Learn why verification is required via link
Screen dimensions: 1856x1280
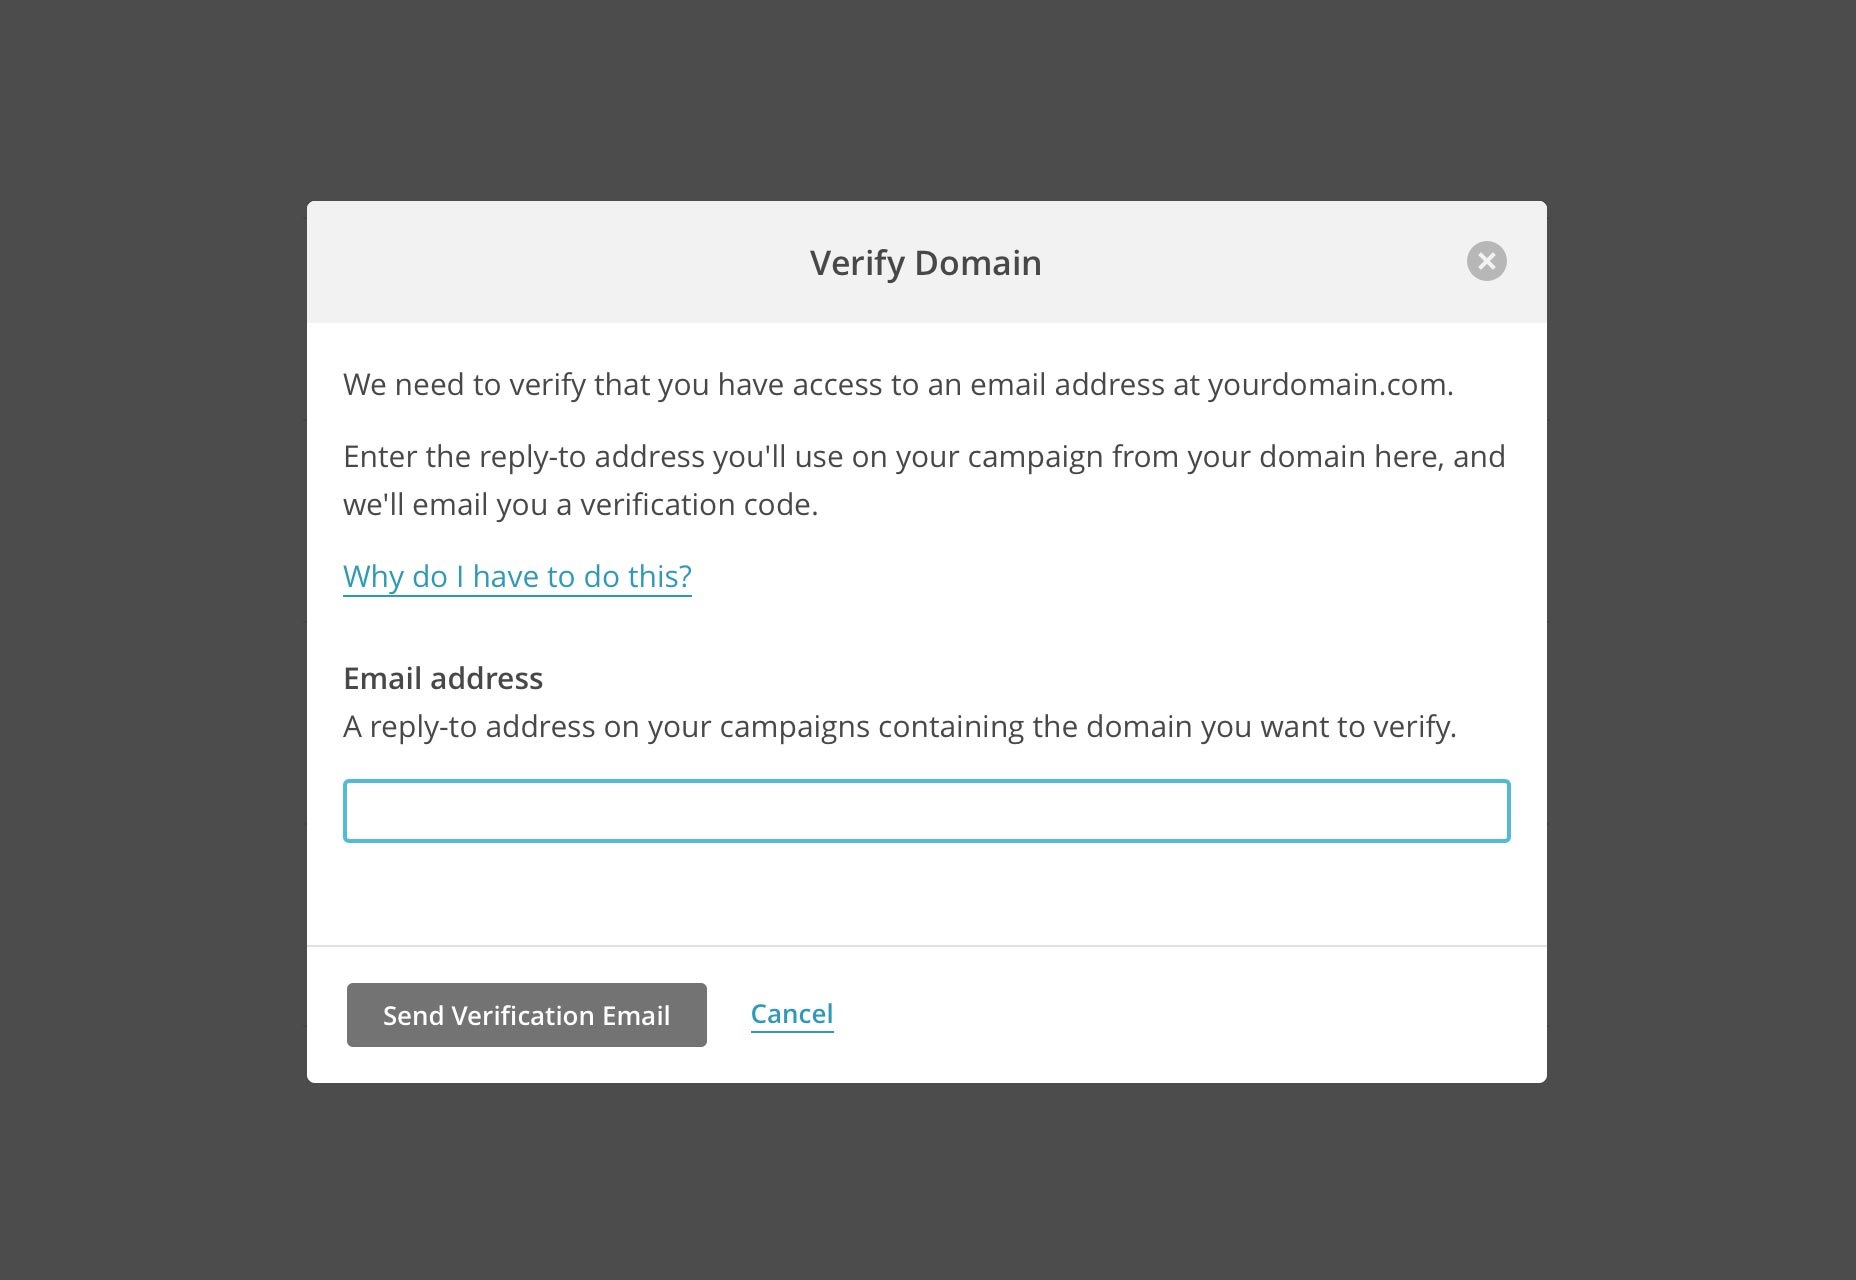tap(517, 577)
